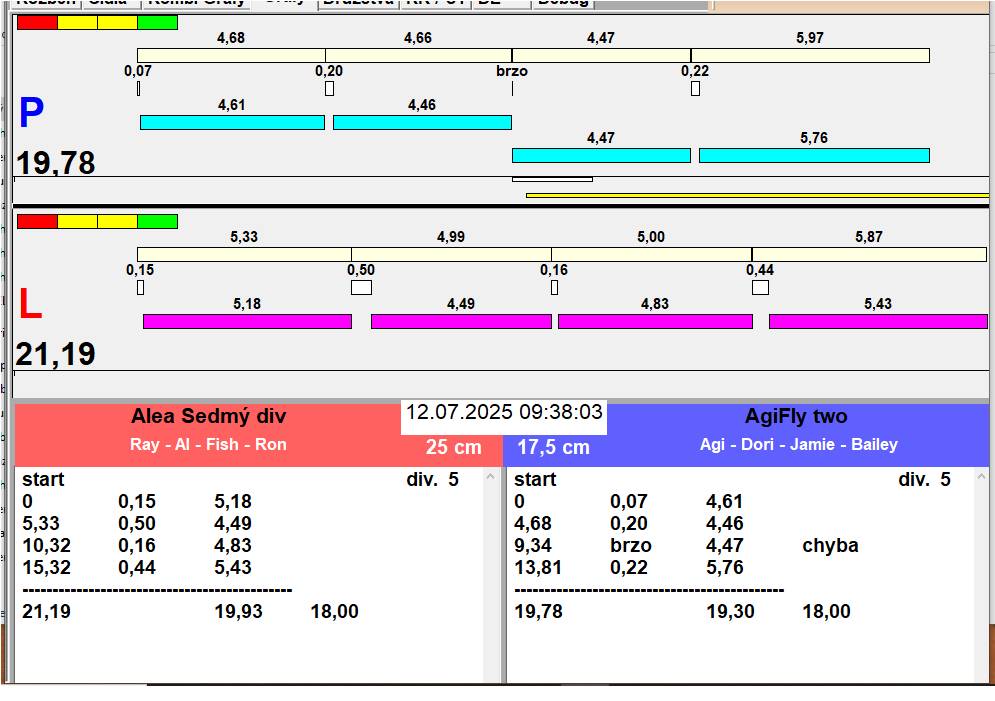This screenshot has height=701, width=995.
Task: Click the blue P lane letter
Action: point(31,113)
